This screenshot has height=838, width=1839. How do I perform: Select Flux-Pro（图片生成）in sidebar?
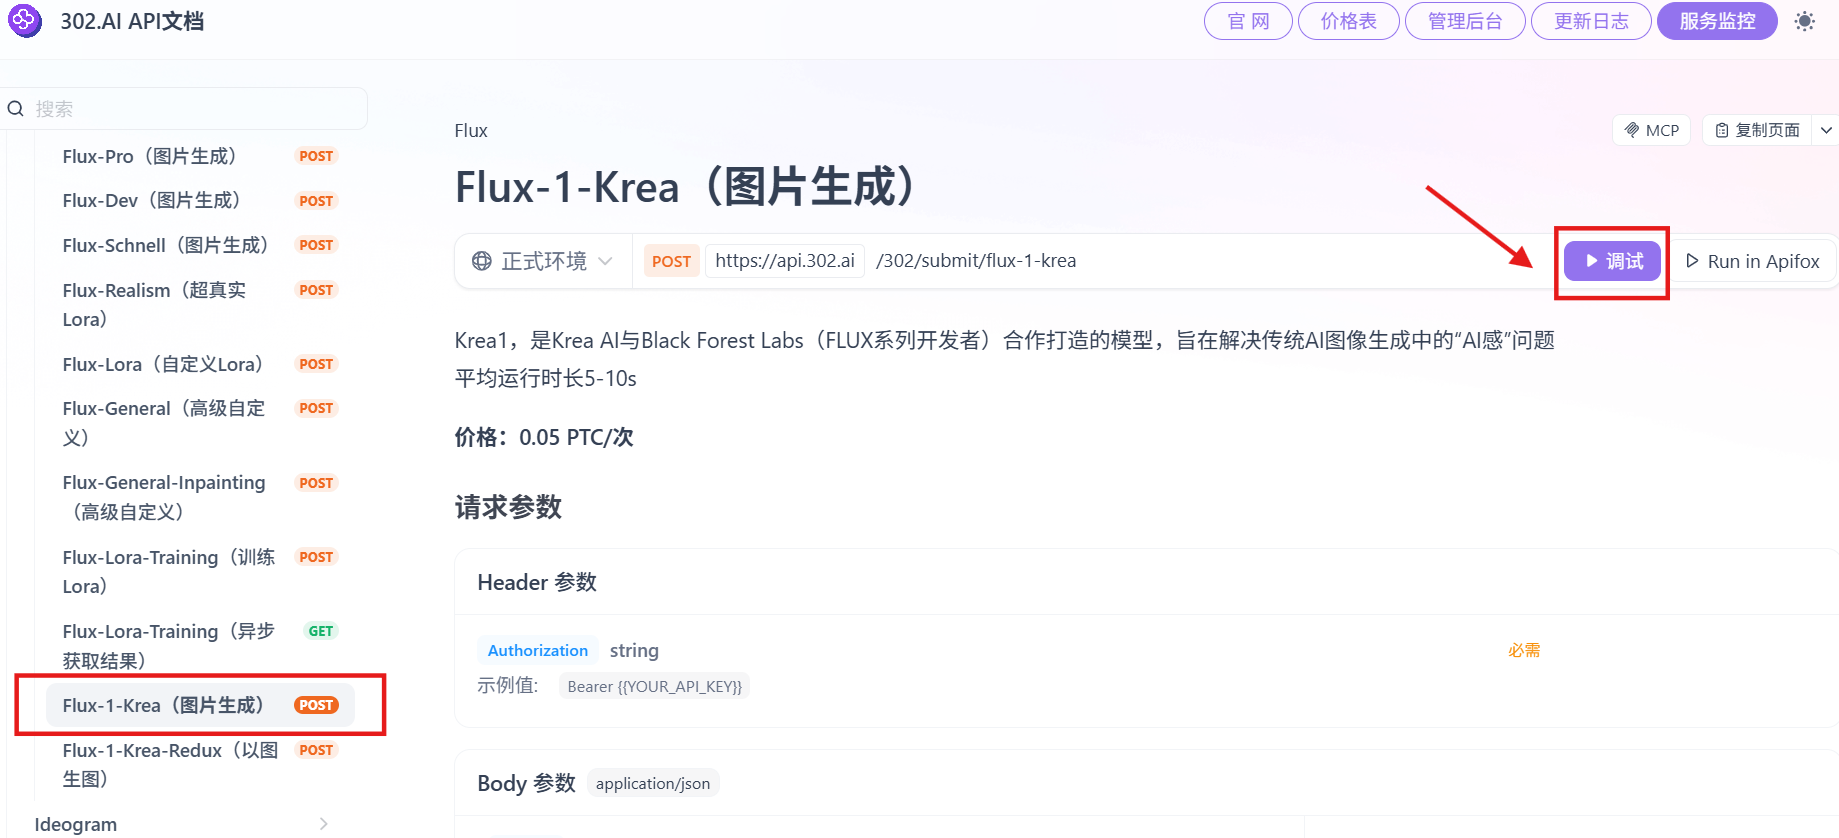pyautogui.click(x=200, y=156)
